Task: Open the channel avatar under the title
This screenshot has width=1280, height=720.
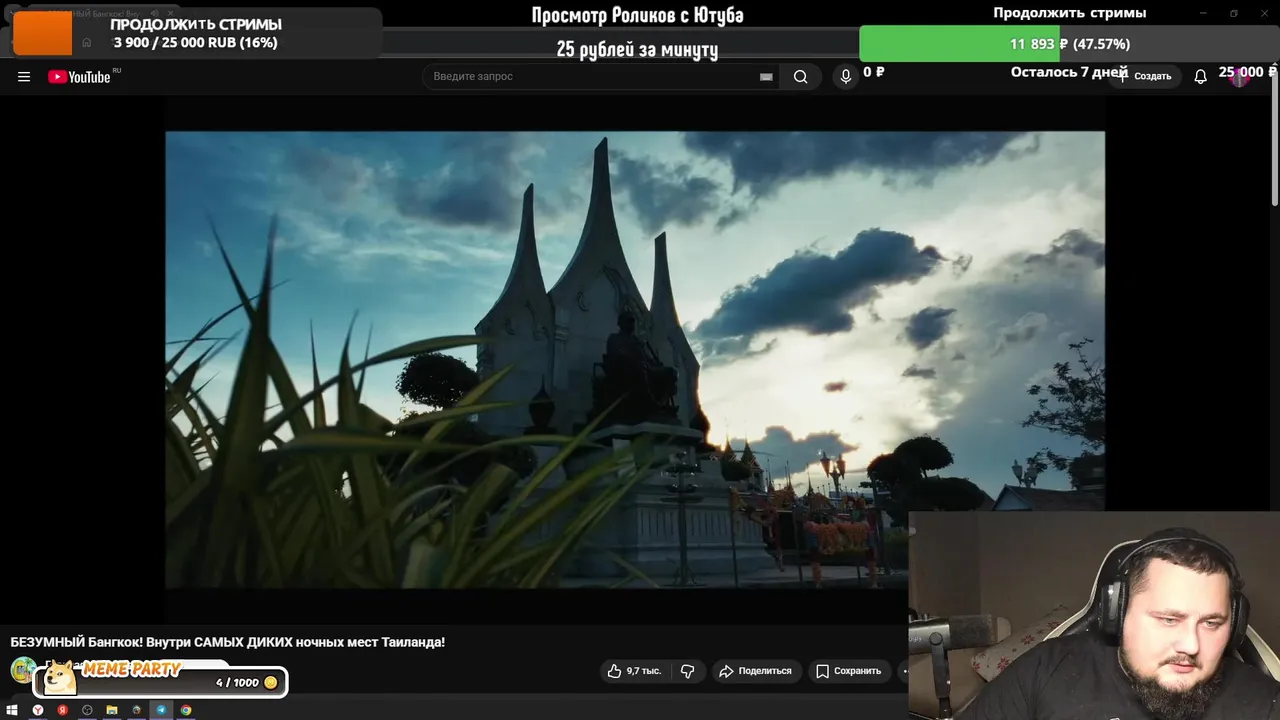Action: (23, 670)
